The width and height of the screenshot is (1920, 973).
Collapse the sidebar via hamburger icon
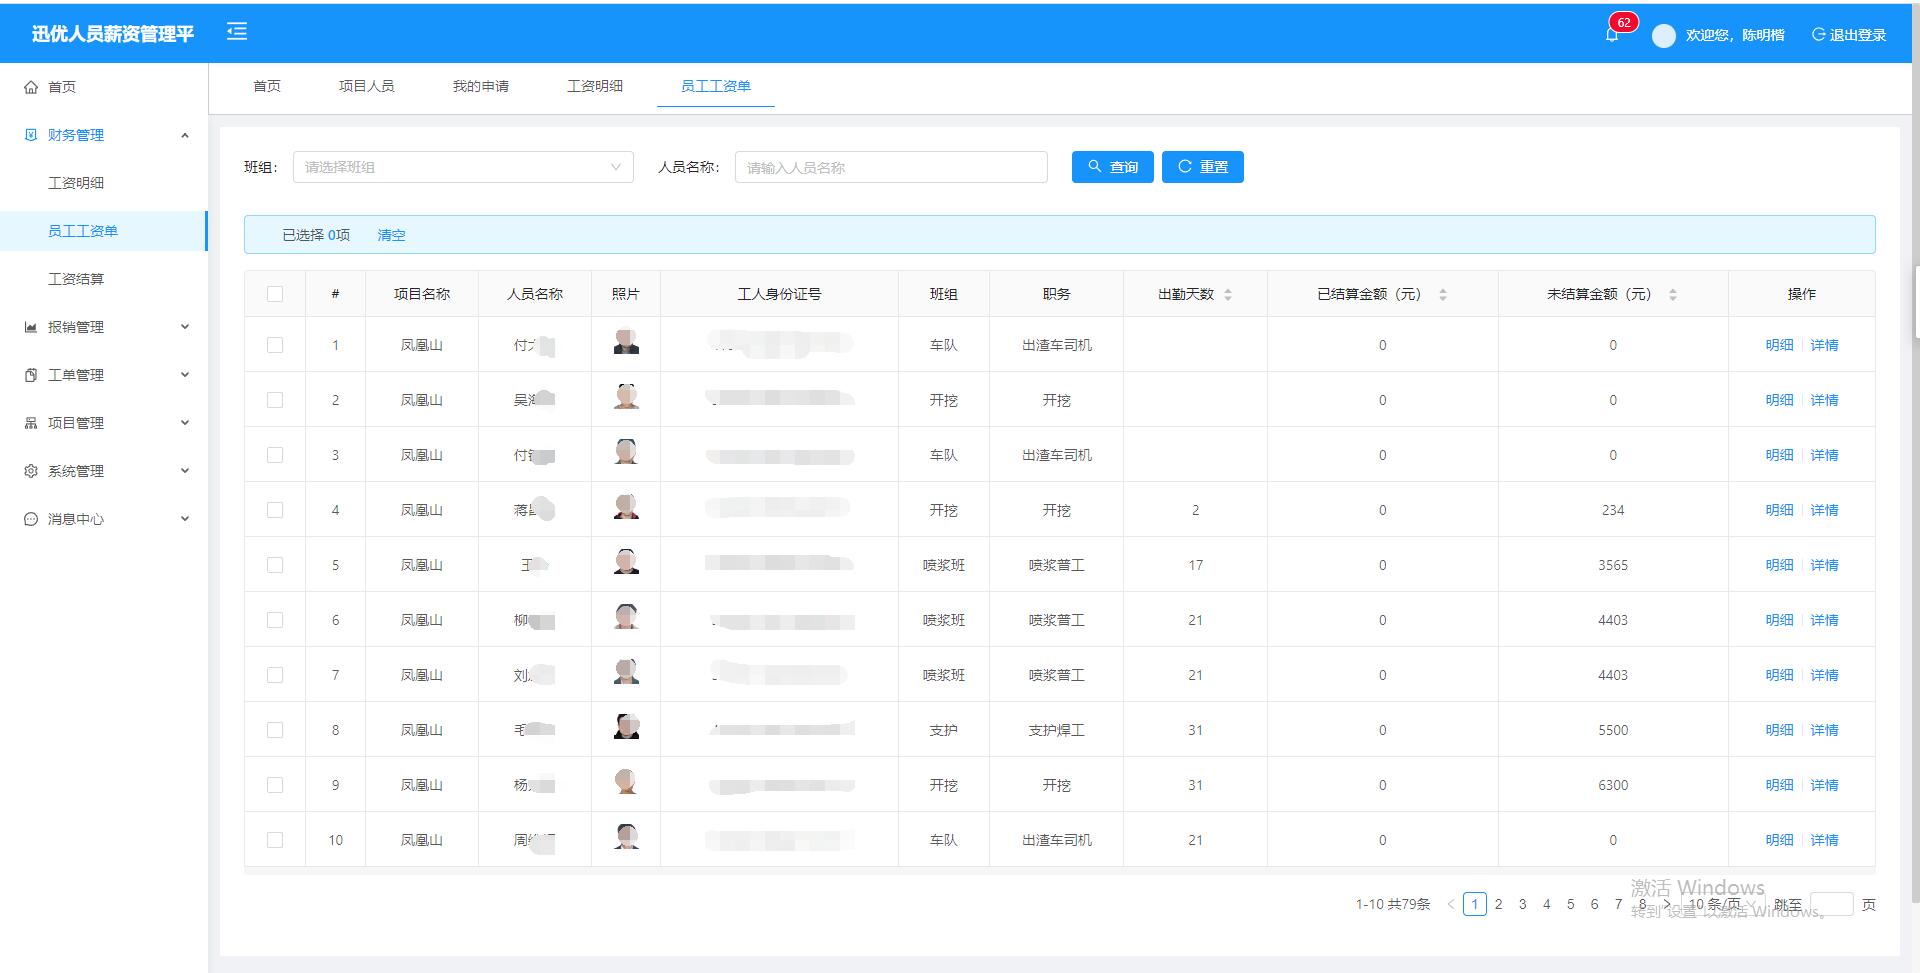236,31
